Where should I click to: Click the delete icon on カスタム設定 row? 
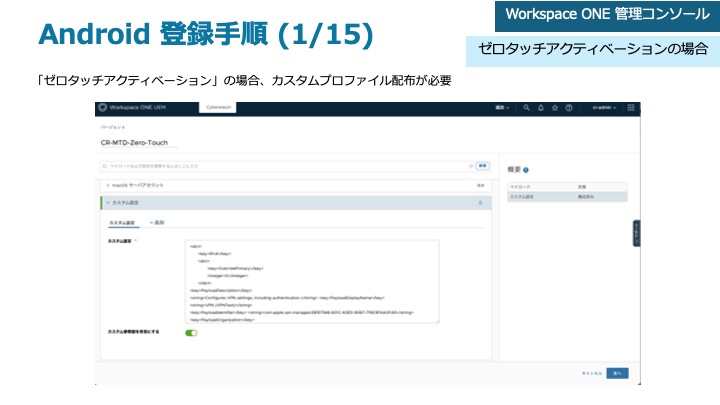[481, 202]
